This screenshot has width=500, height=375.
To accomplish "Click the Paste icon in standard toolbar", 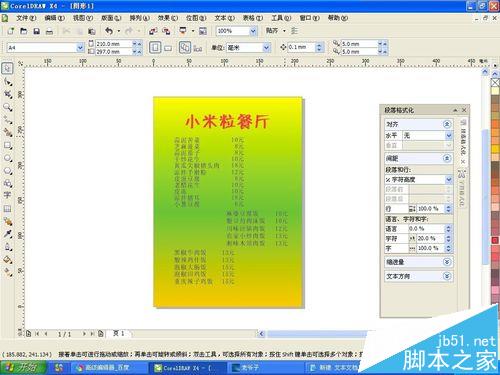I will click(92, 31).
